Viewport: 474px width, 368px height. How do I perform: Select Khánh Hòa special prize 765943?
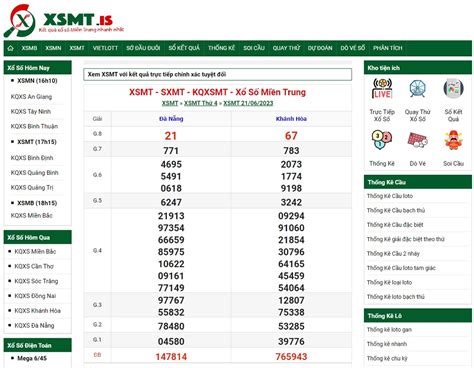click(x=291, y=357)
